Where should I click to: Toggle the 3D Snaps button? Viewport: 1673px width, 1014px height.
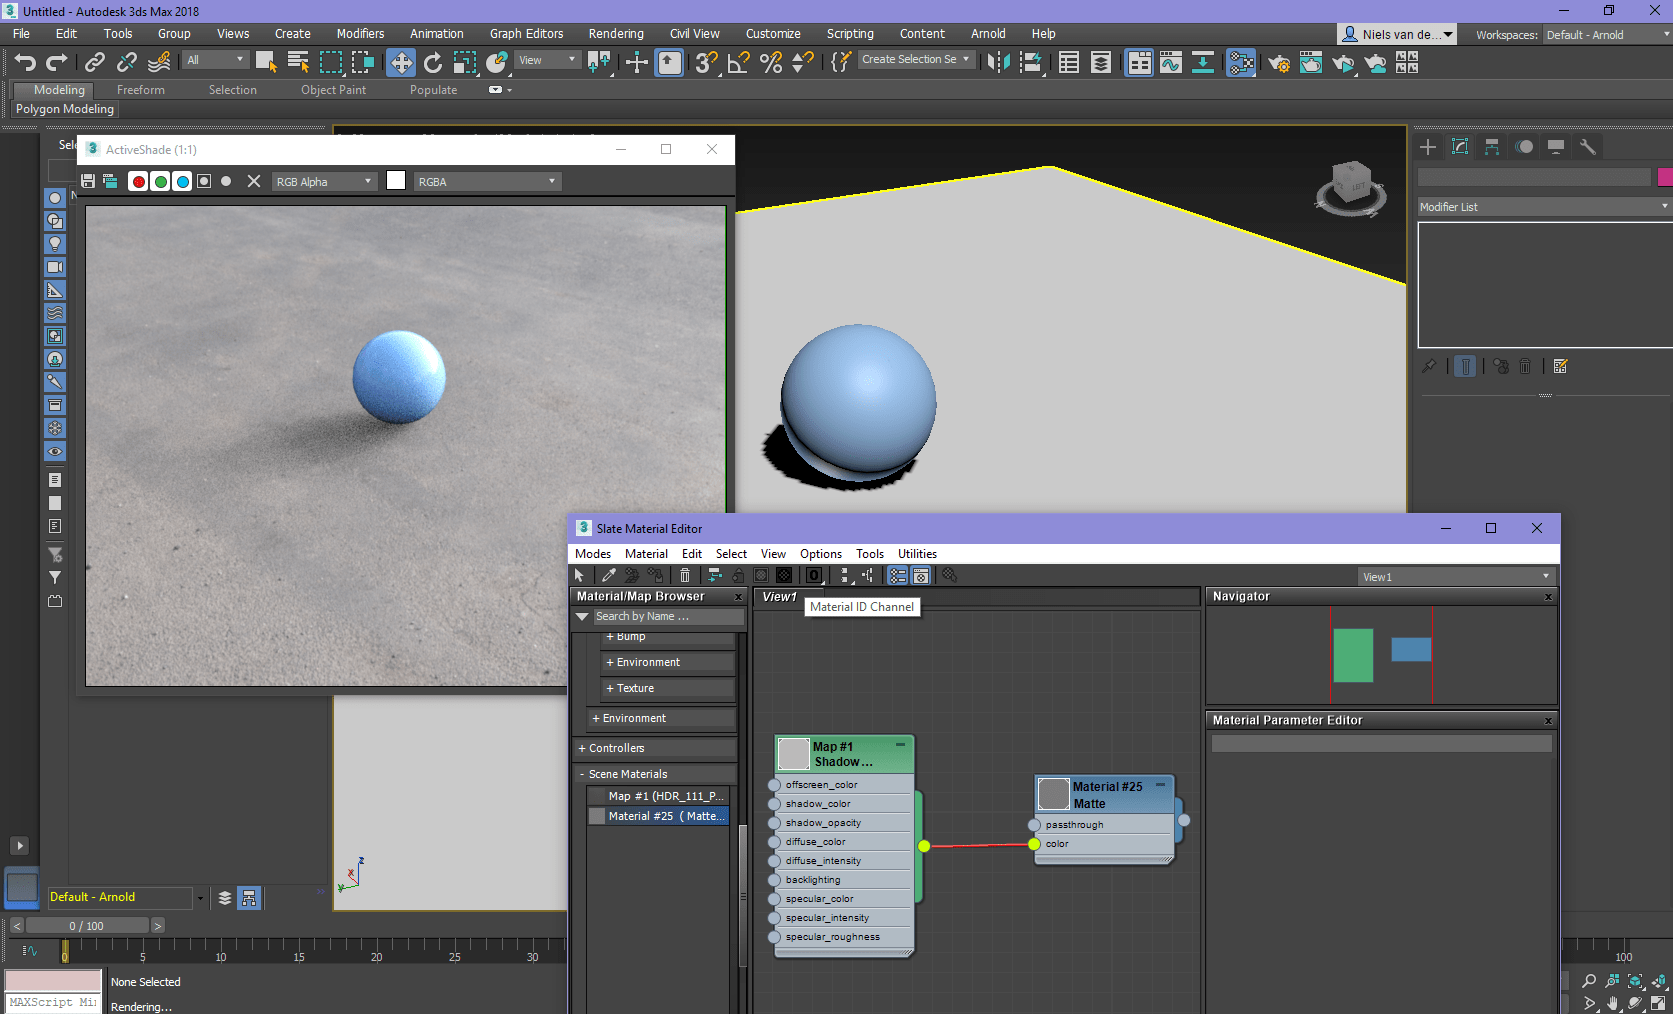tap(707, 62)
